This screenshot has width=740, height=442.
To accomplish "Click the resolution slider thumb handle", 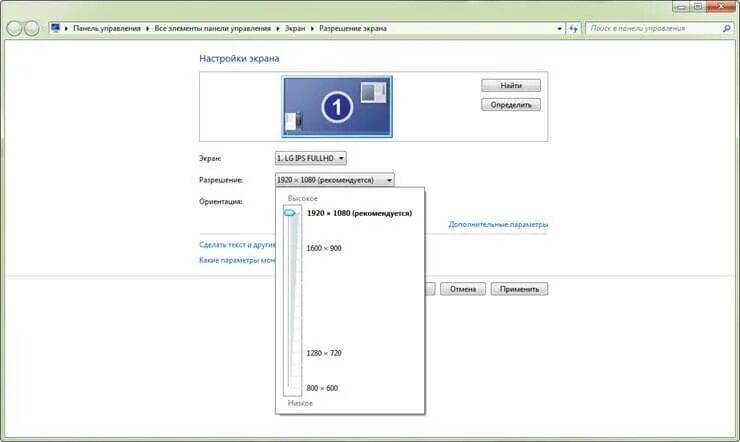I will coord(289,213).
